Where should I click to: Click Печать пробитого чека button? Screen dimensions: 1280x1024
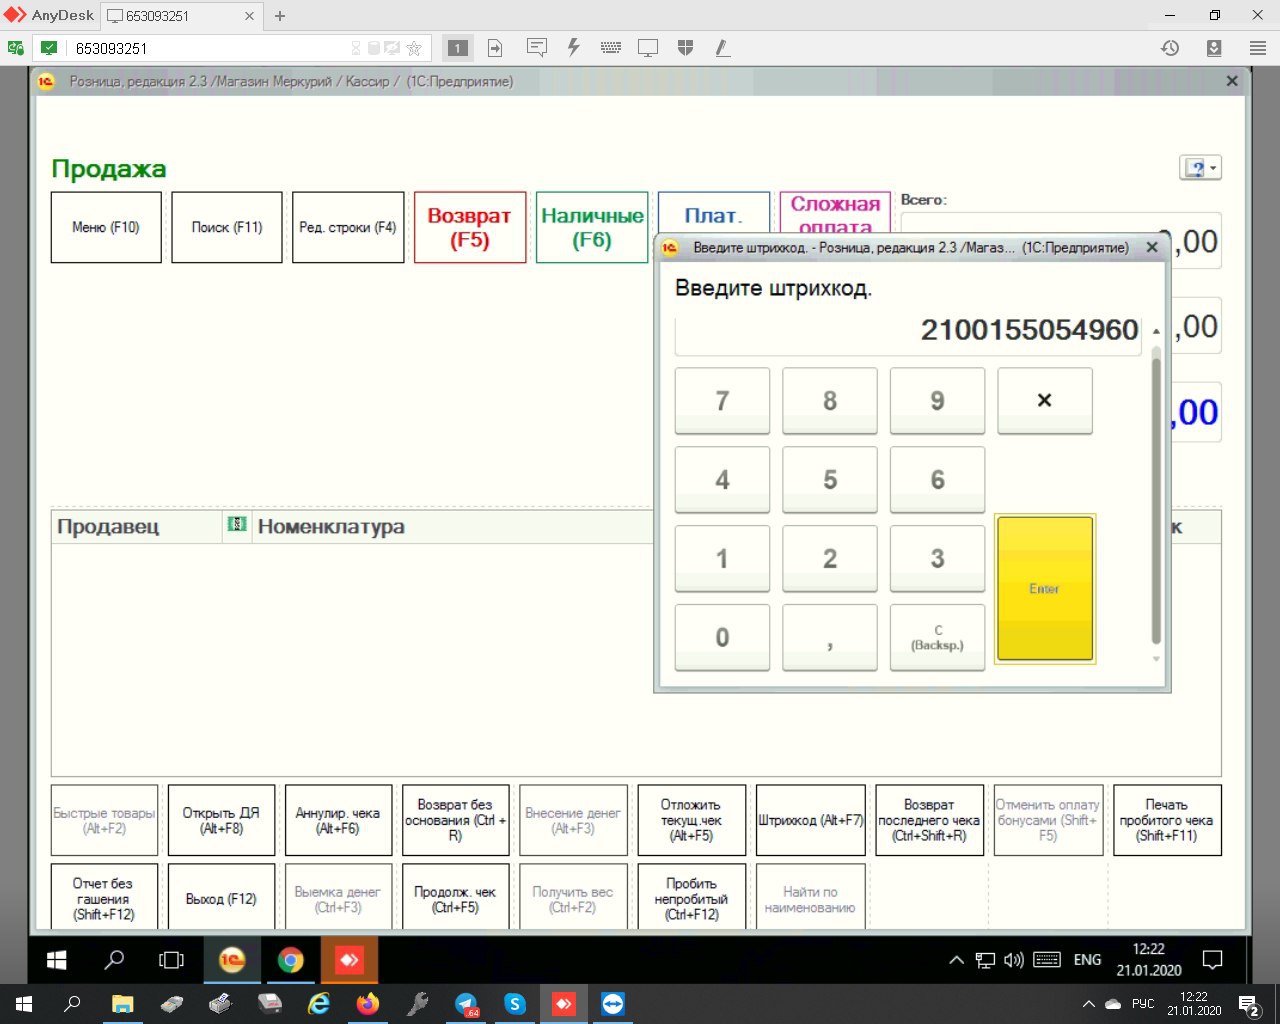[x=1167, y=820]
